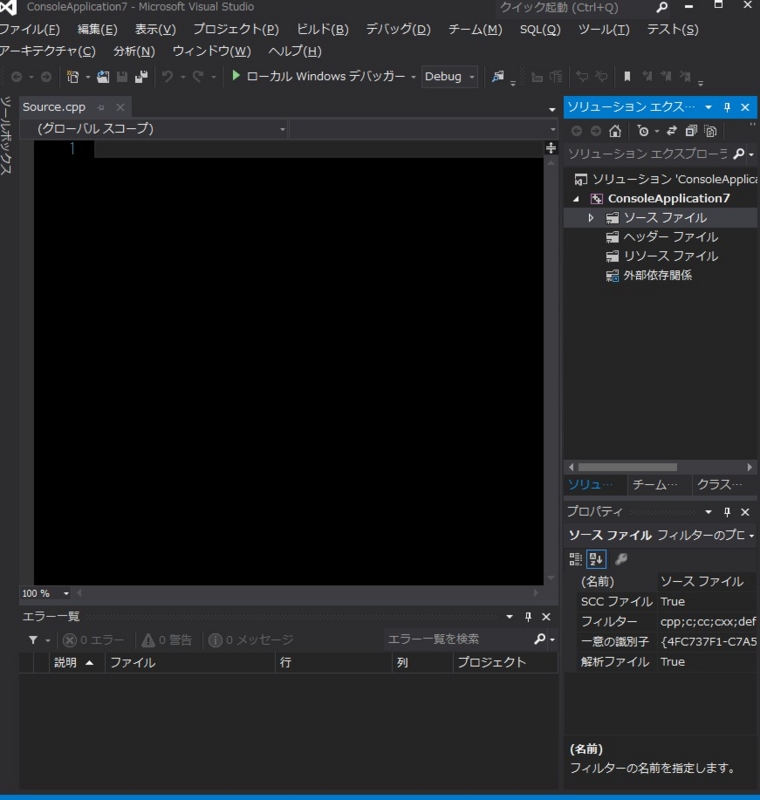Viewport: 760px width, 800px height.
Task: Click the show all files icon in Solution Explorer
Action: tap(711, 131)
